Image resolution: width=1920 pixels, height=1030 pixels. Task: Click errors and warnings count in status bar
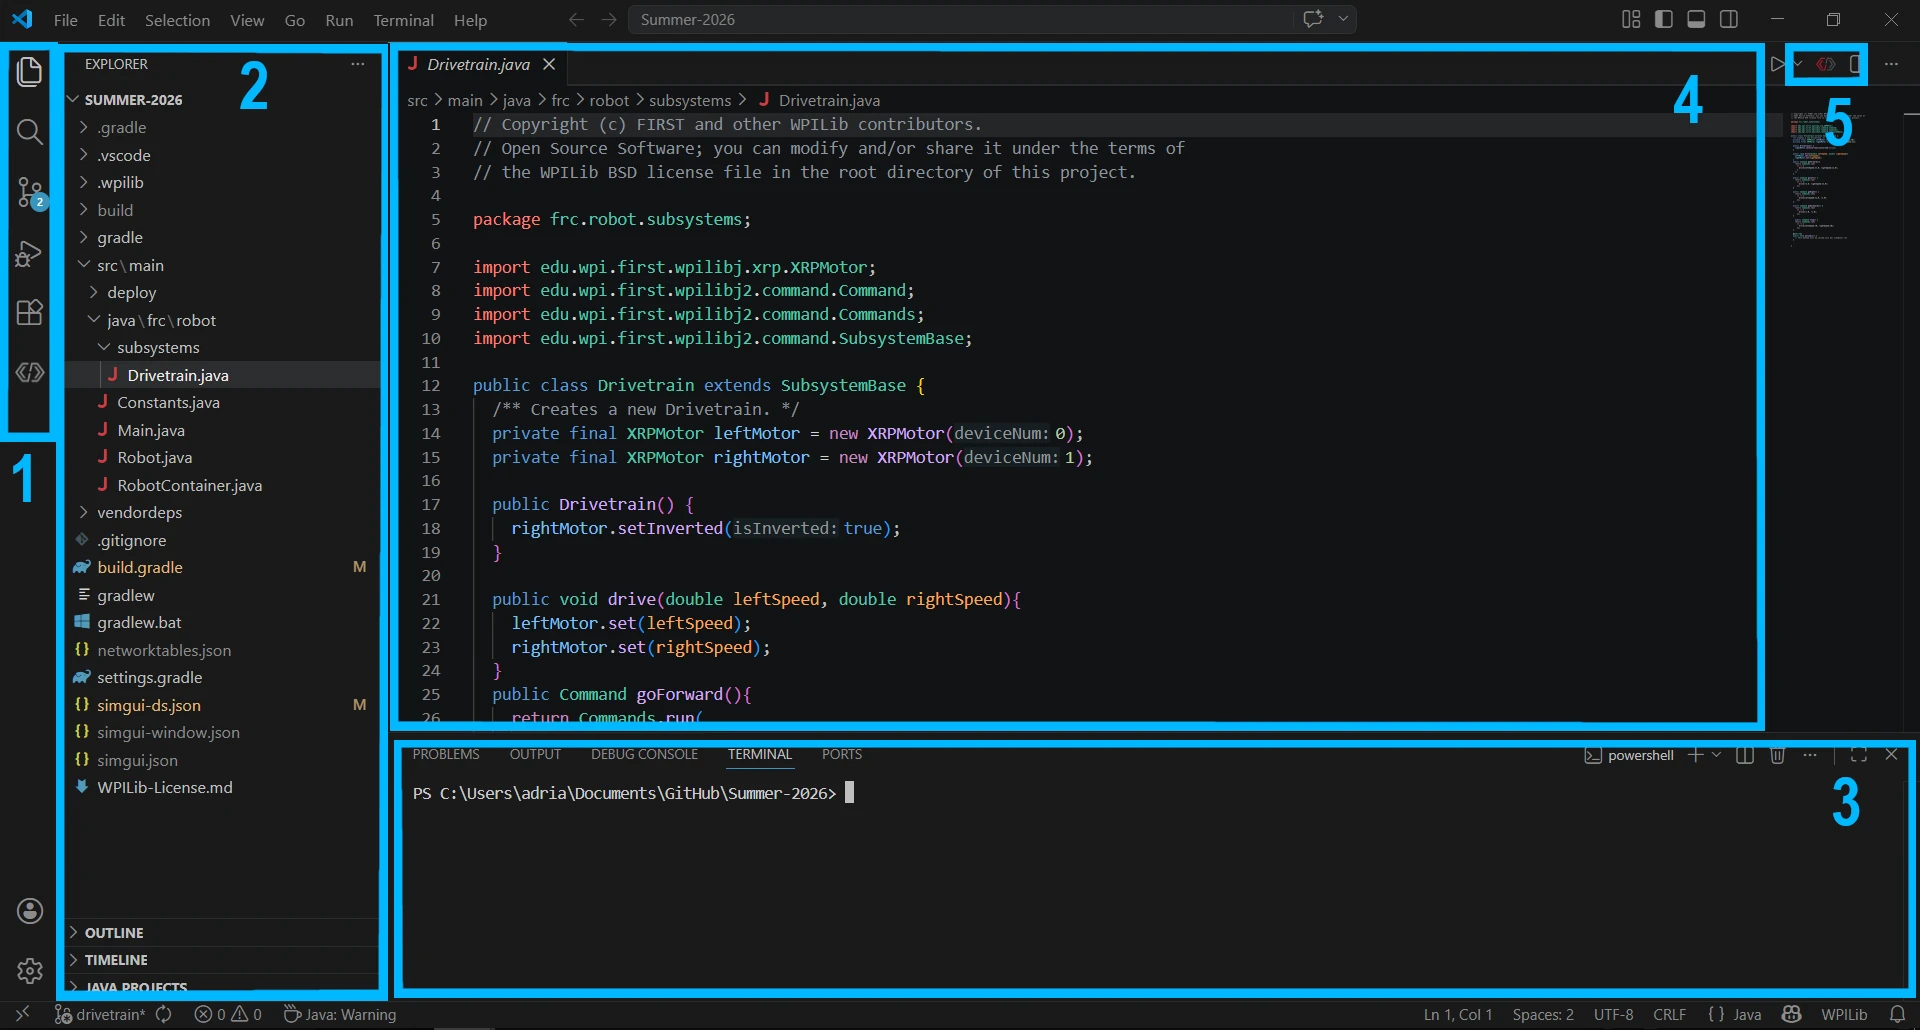coord(228,1014)
